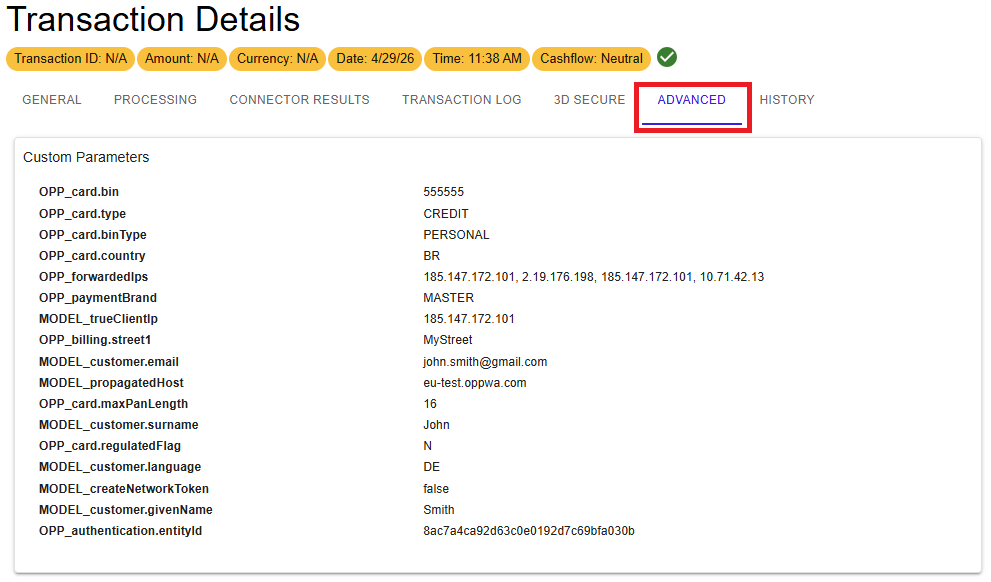Open the Connector Results tab
The height and width of the screenshot is (582, 991).
(300, 100)
